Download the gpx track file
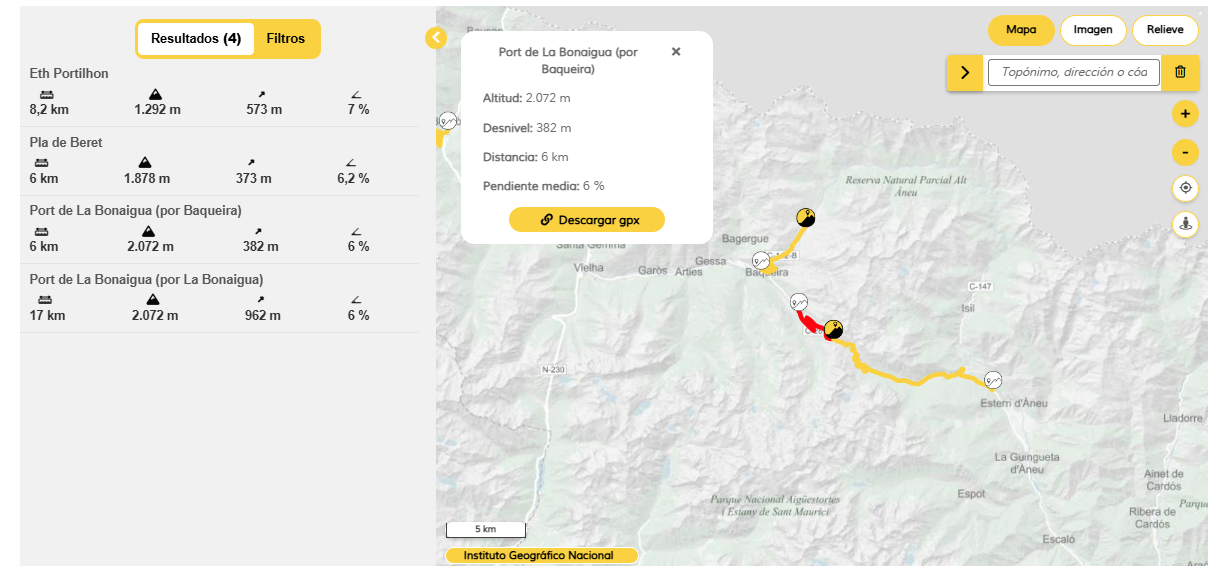 [x=587, y=220]
